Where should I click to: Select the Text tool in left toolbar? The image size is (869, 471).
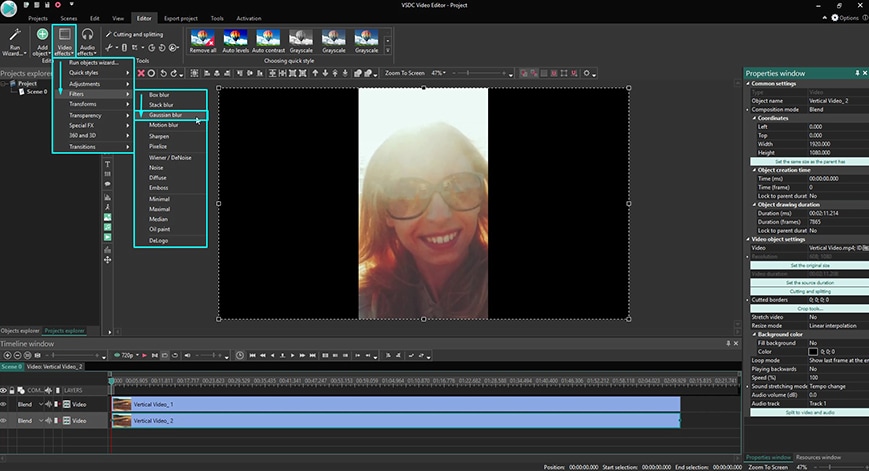(x=108, y=164)
